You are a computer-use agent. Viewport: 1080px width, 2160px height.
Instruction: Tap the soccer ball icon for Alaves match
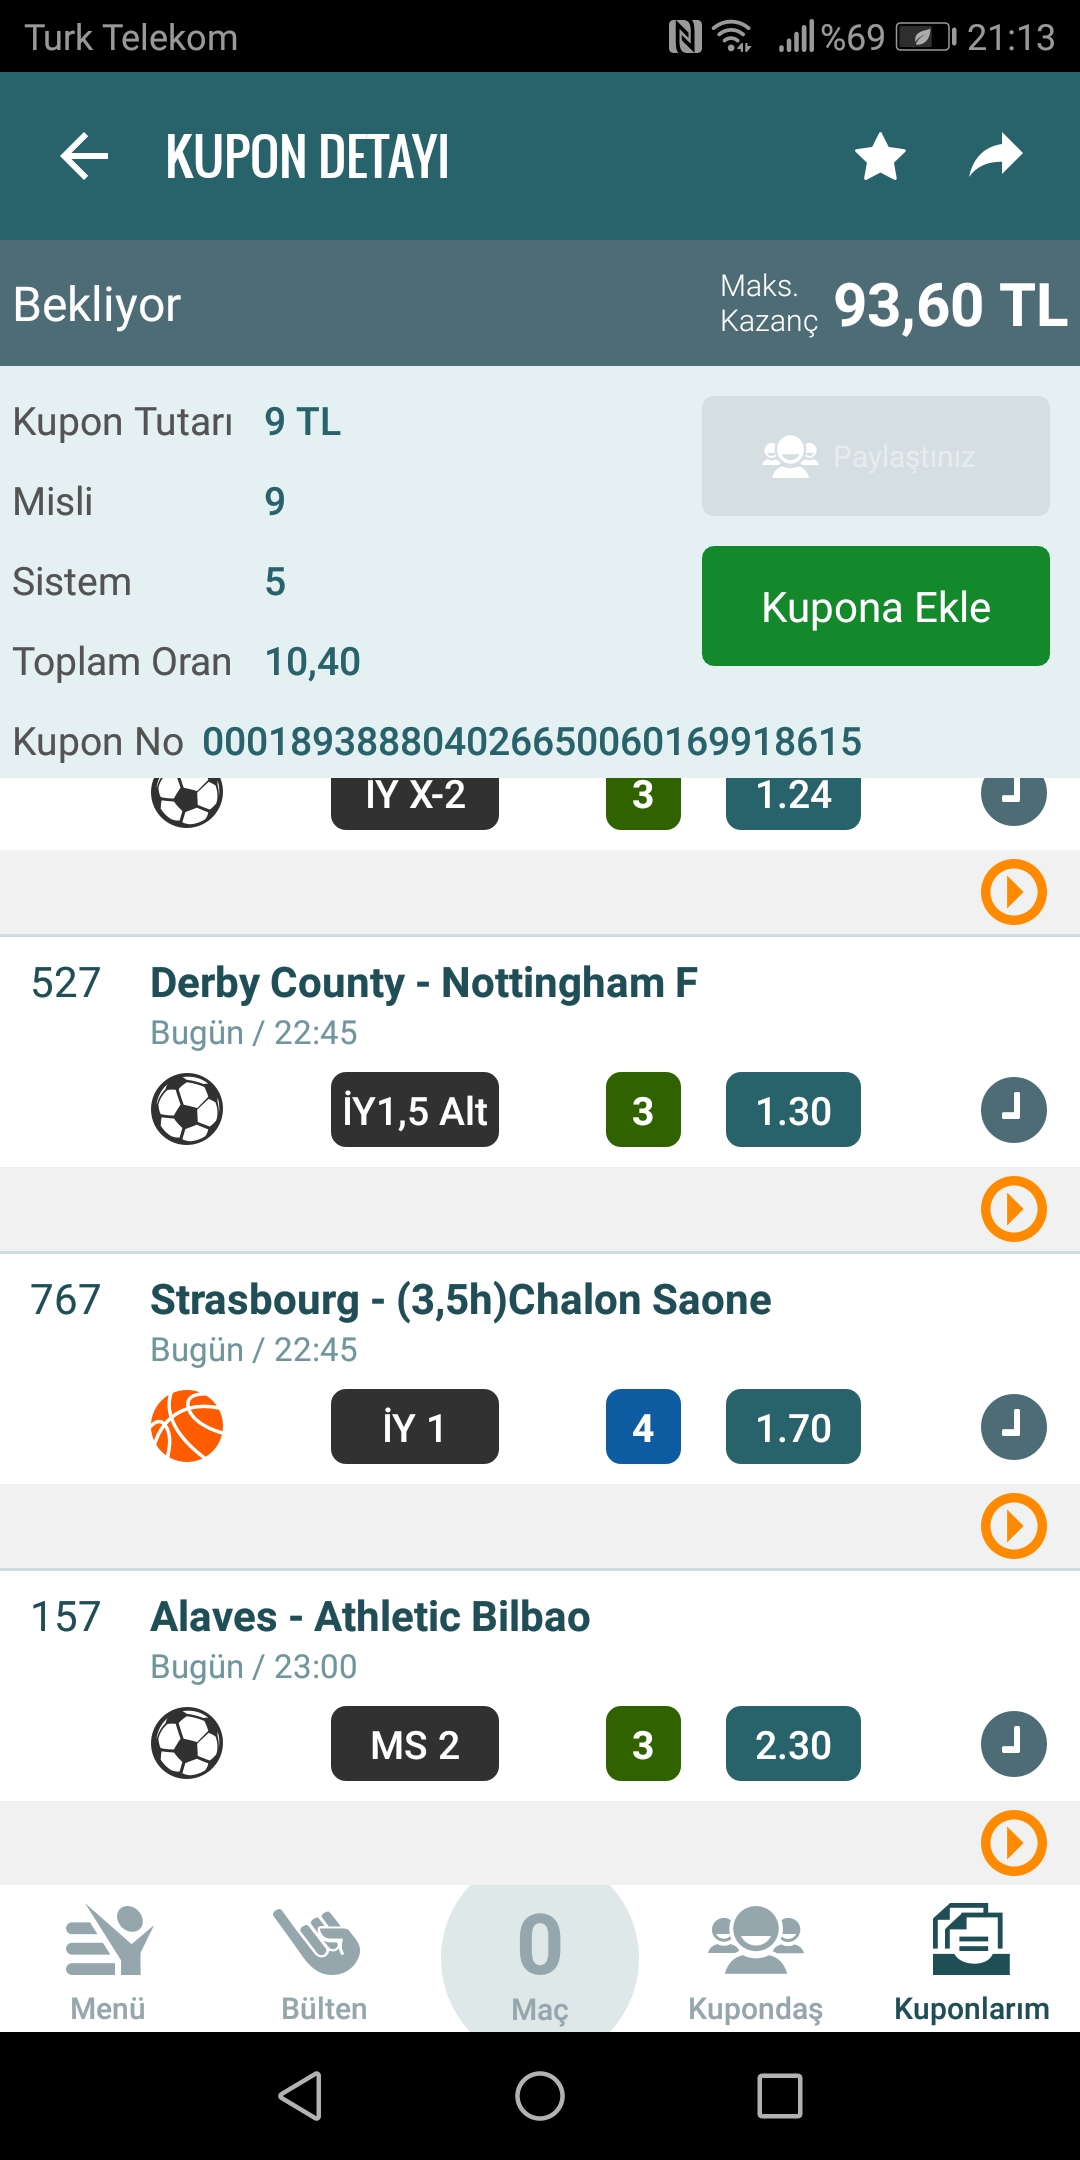pos(187,1743)
